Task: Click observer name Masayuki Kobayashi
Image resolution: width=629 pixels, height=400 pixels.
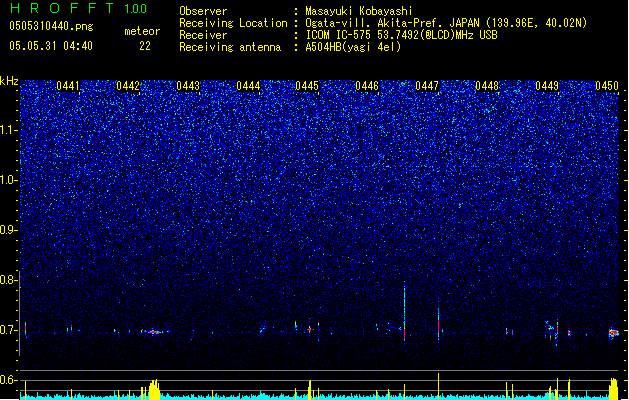Action: (358, 11)
